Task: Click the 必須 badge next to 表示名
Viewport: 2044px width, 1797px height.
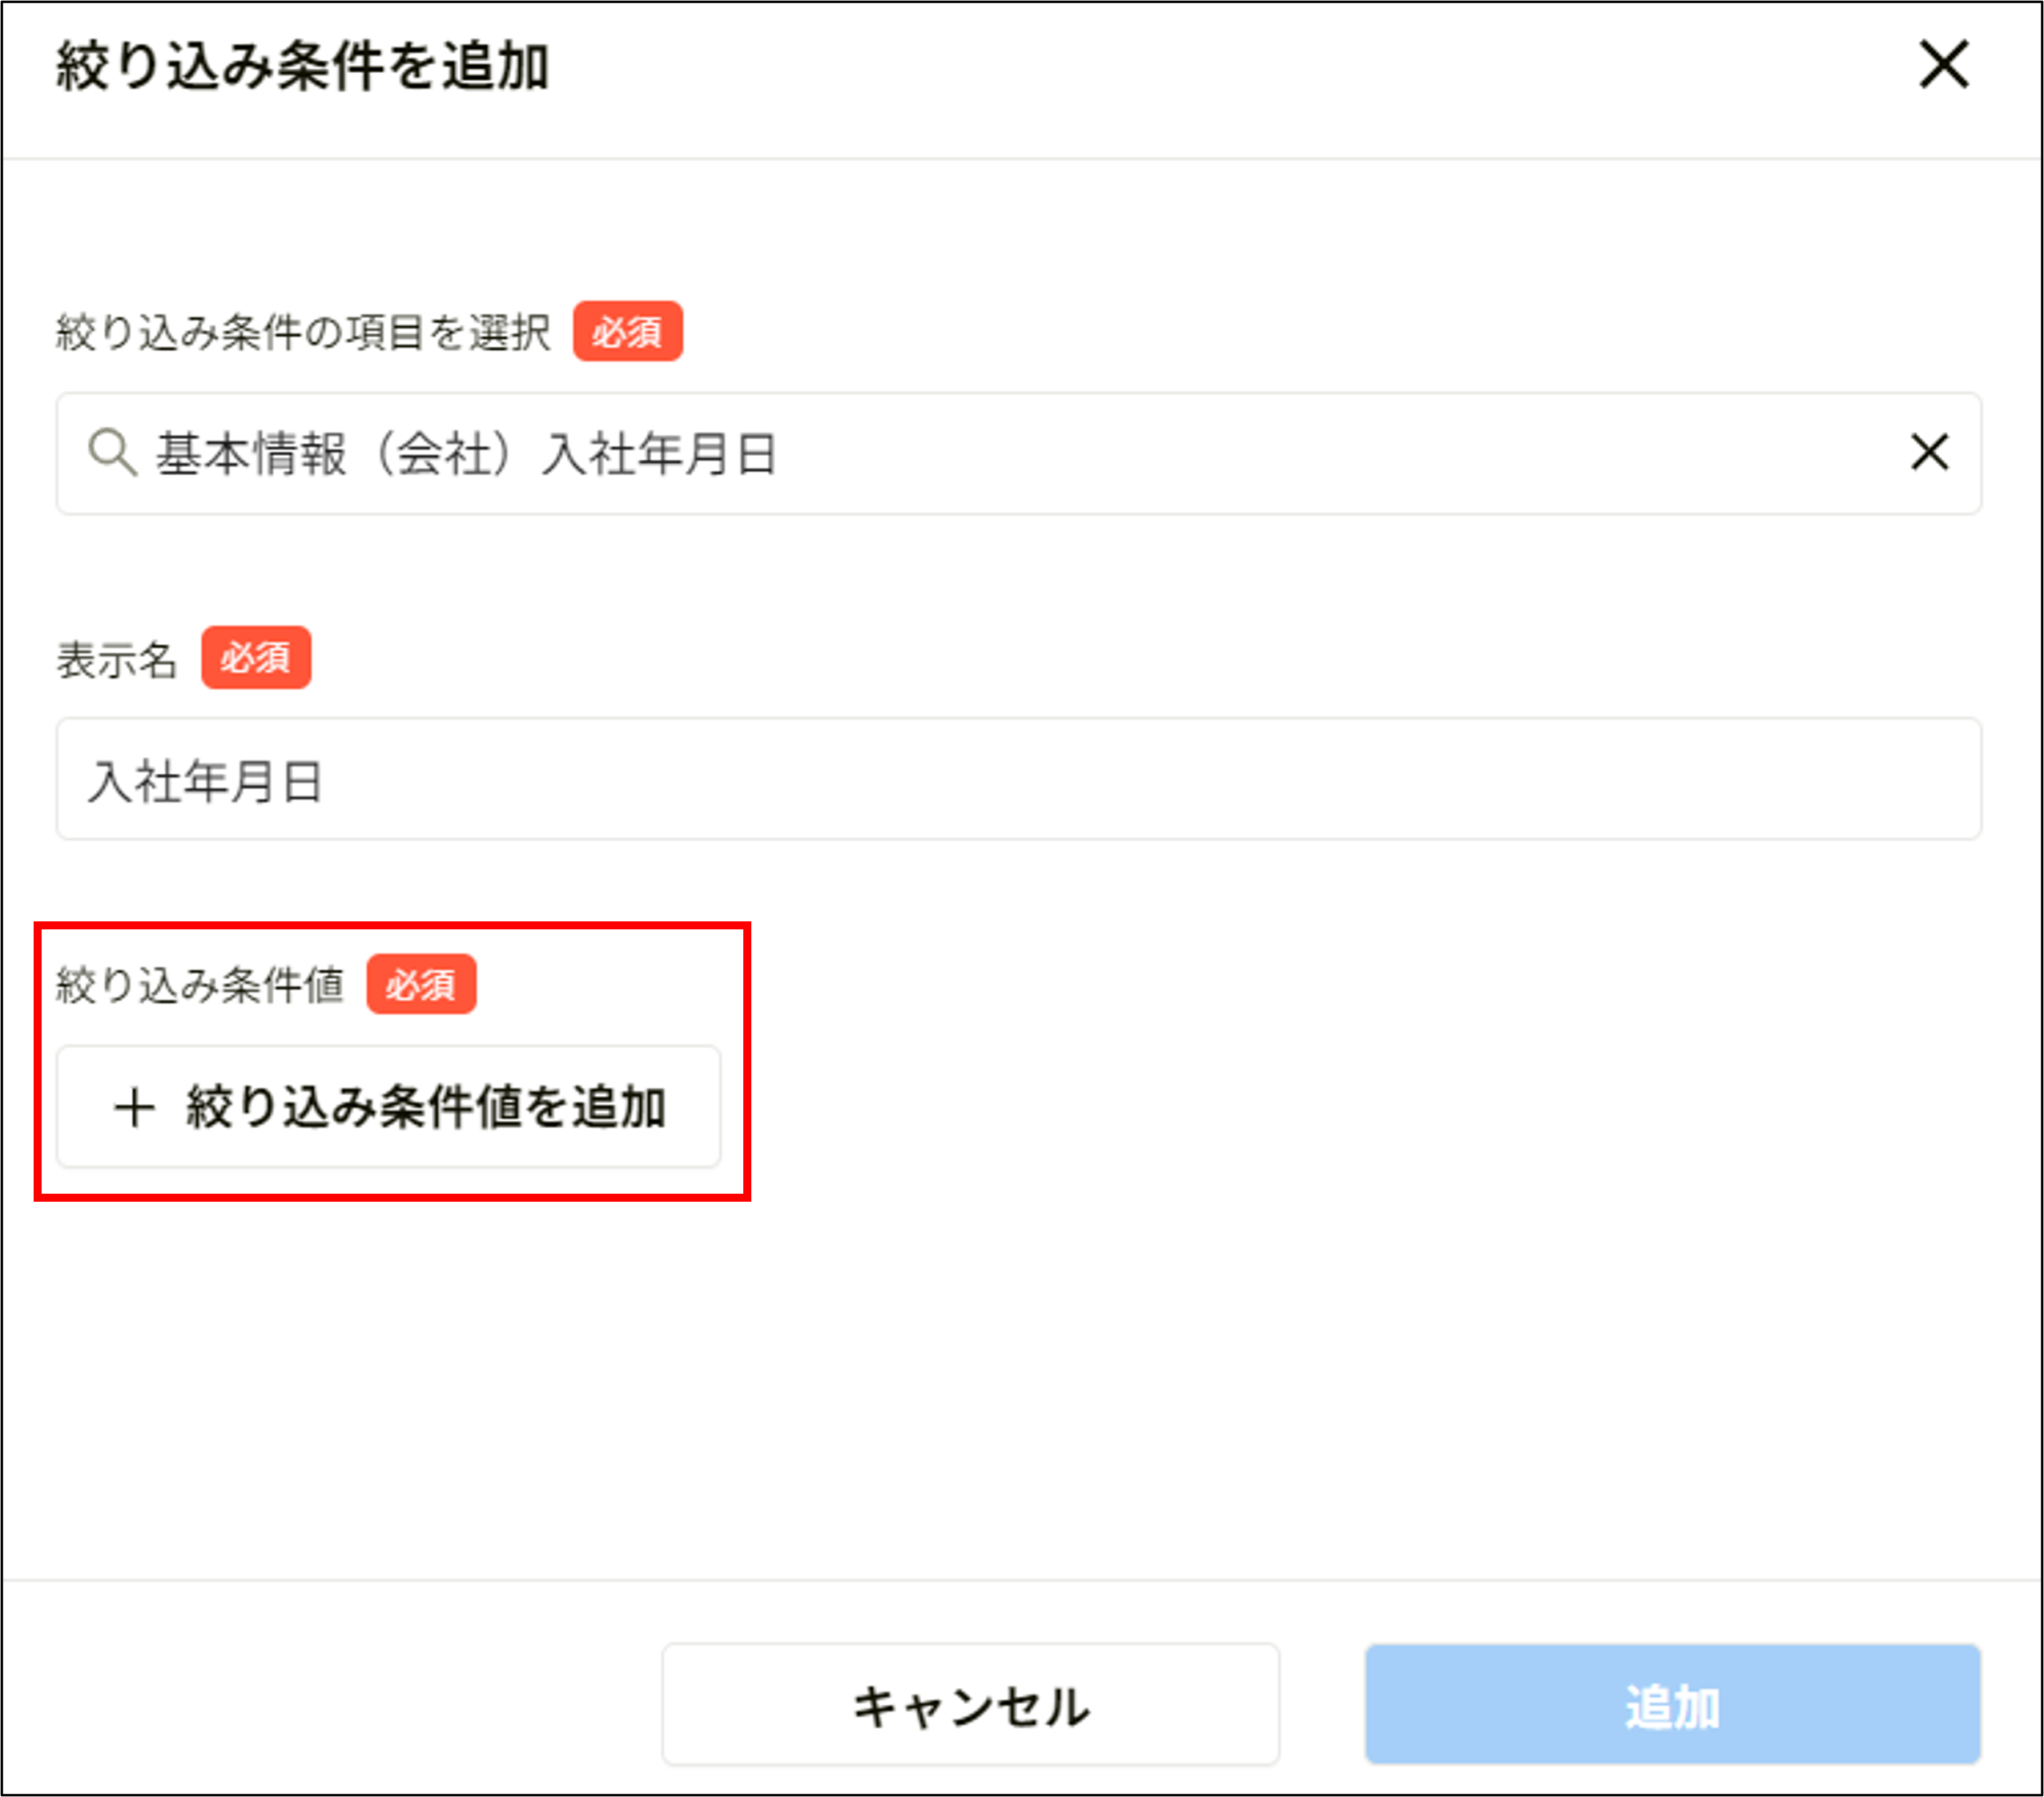Action: pyautogui.click(x=255, y=657)
